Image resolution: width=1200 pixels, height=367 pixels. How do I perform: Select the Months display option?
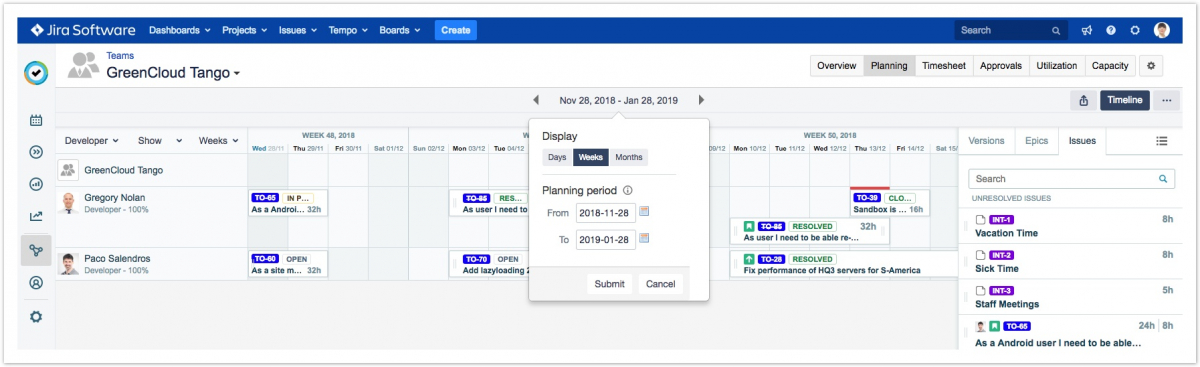coord(628,157)
